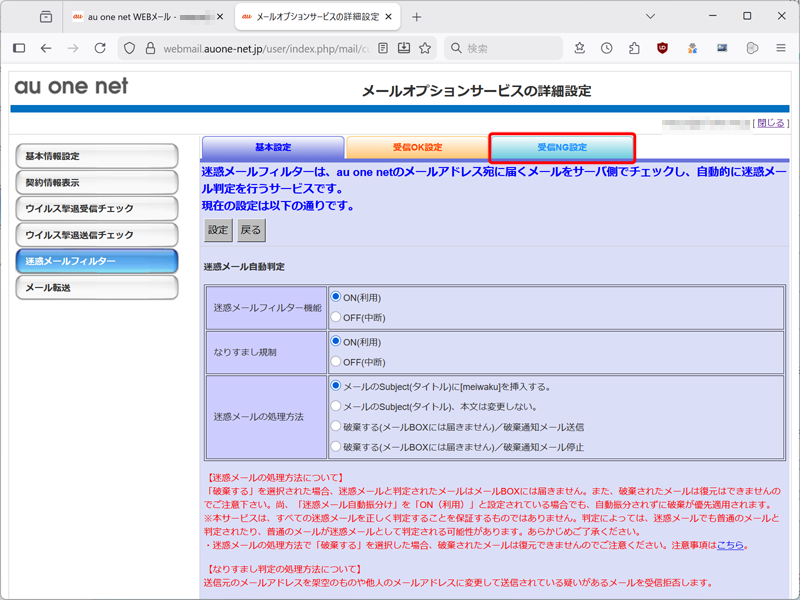Viewport: 800px width, 600px height.
Task: Set 迷惑メールフィルター機能 to OFF(中断)
Action: coord(336,317)
